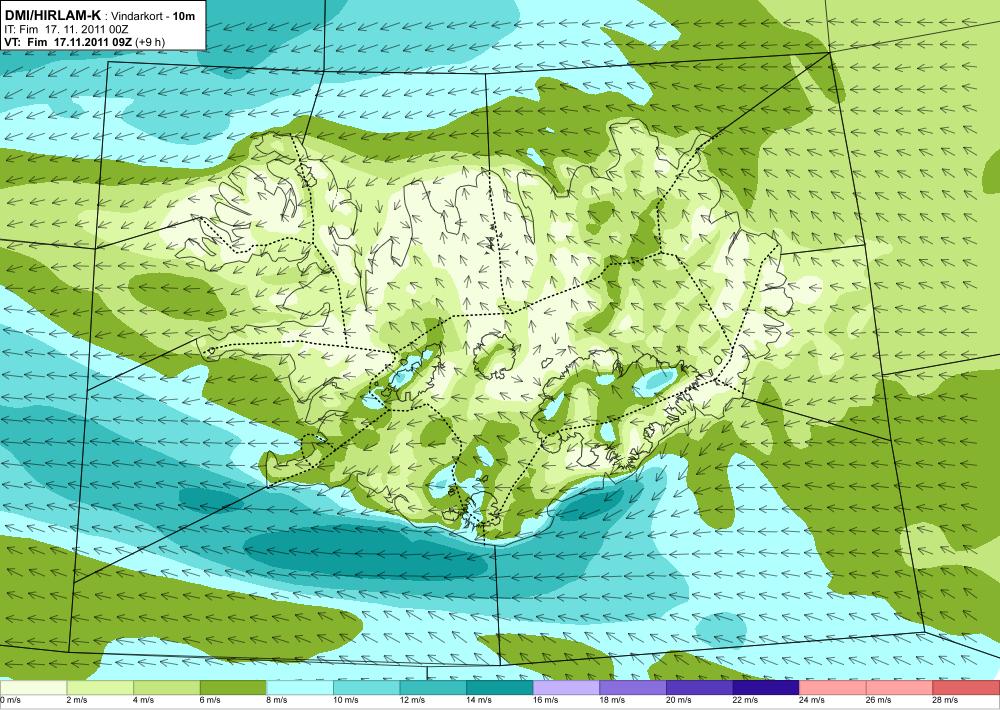The height and width of the screenshot is (710, 1000).
Task: Click the "8 m/s" legend label
Action: 277,700
